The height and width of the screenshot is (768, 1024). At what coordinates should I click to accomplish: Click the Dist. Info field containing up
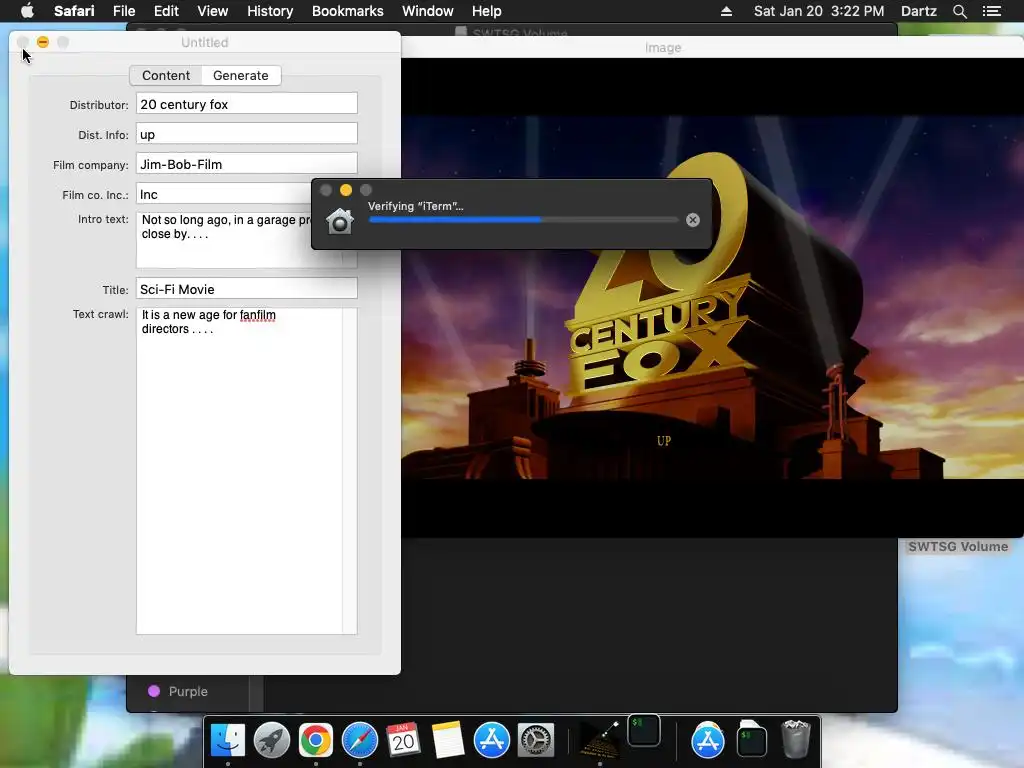246,134
